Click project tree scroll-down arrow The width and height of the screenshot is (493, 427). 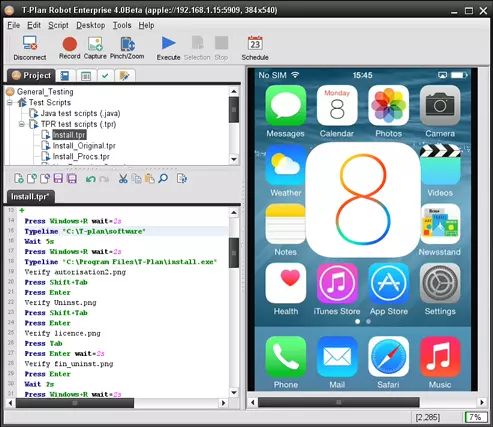[x=234, y=159]
